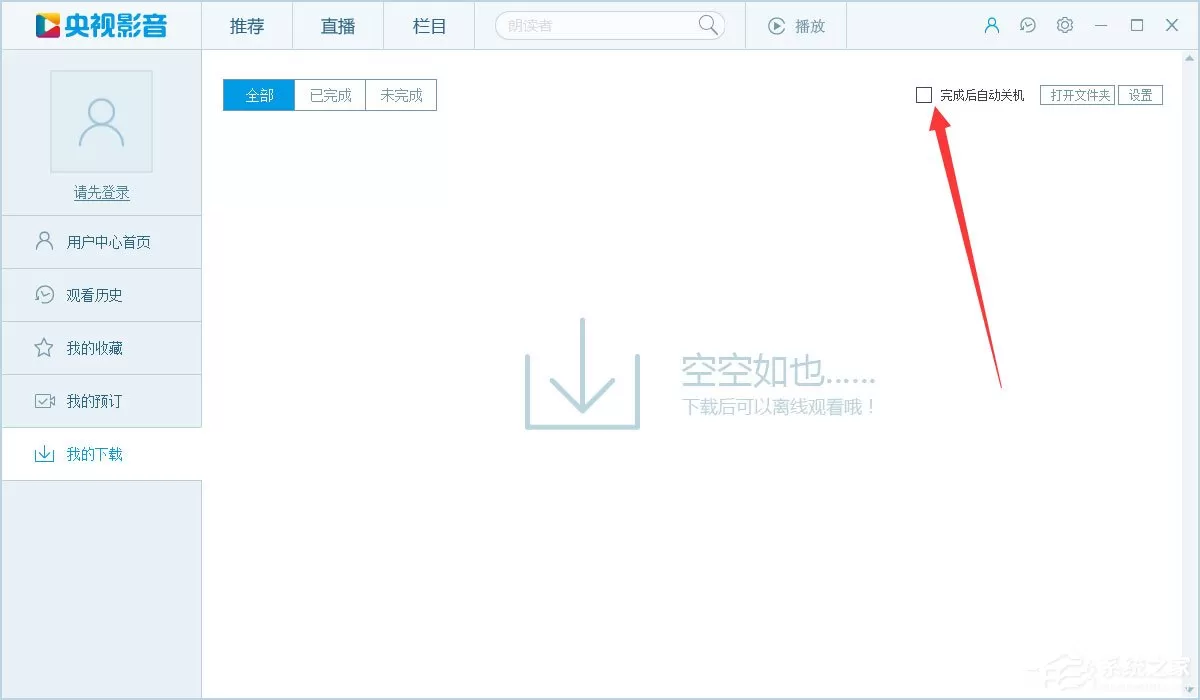Minimize the 央视影音 window
Screen dimensions: 1200x700
[x=1101, y=26]
